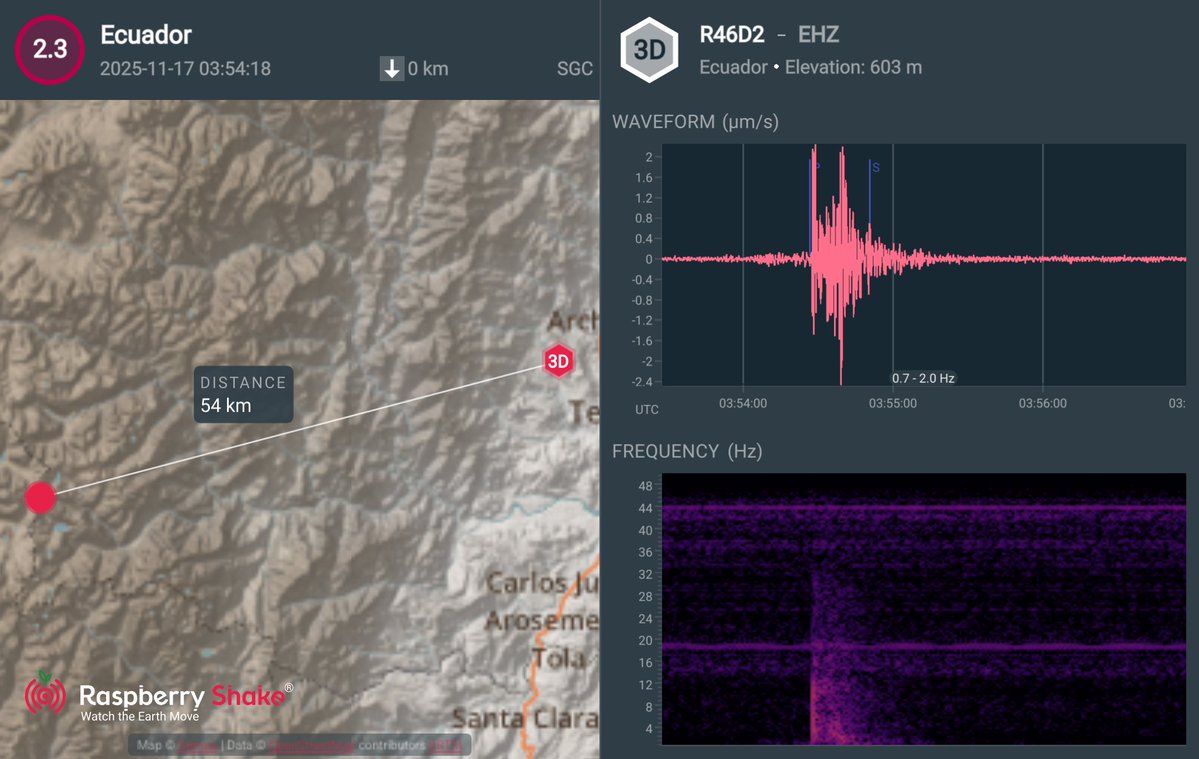Click the depth arrow icon beside 0 km
This screenshot has height=759, width=1199.
click(x=390, y=70)
